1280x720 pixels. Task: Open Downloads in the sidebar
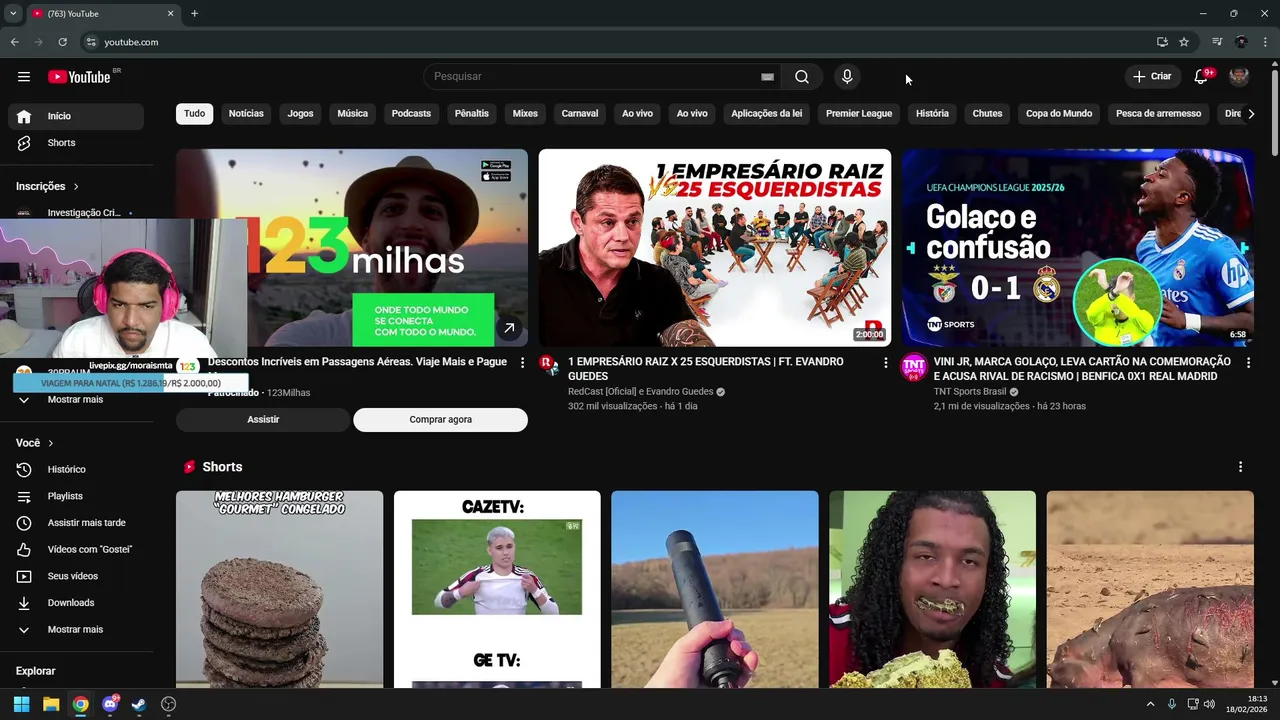click(76, 603)
